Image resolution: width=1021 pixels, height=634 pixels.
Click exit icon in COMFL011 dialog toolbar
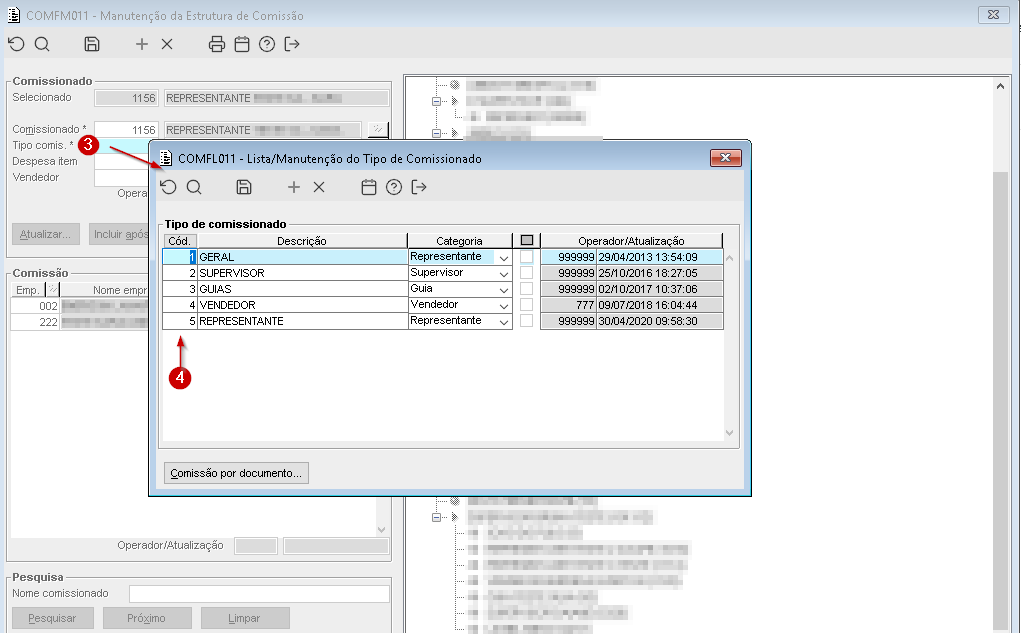click(x=419, y=187)
